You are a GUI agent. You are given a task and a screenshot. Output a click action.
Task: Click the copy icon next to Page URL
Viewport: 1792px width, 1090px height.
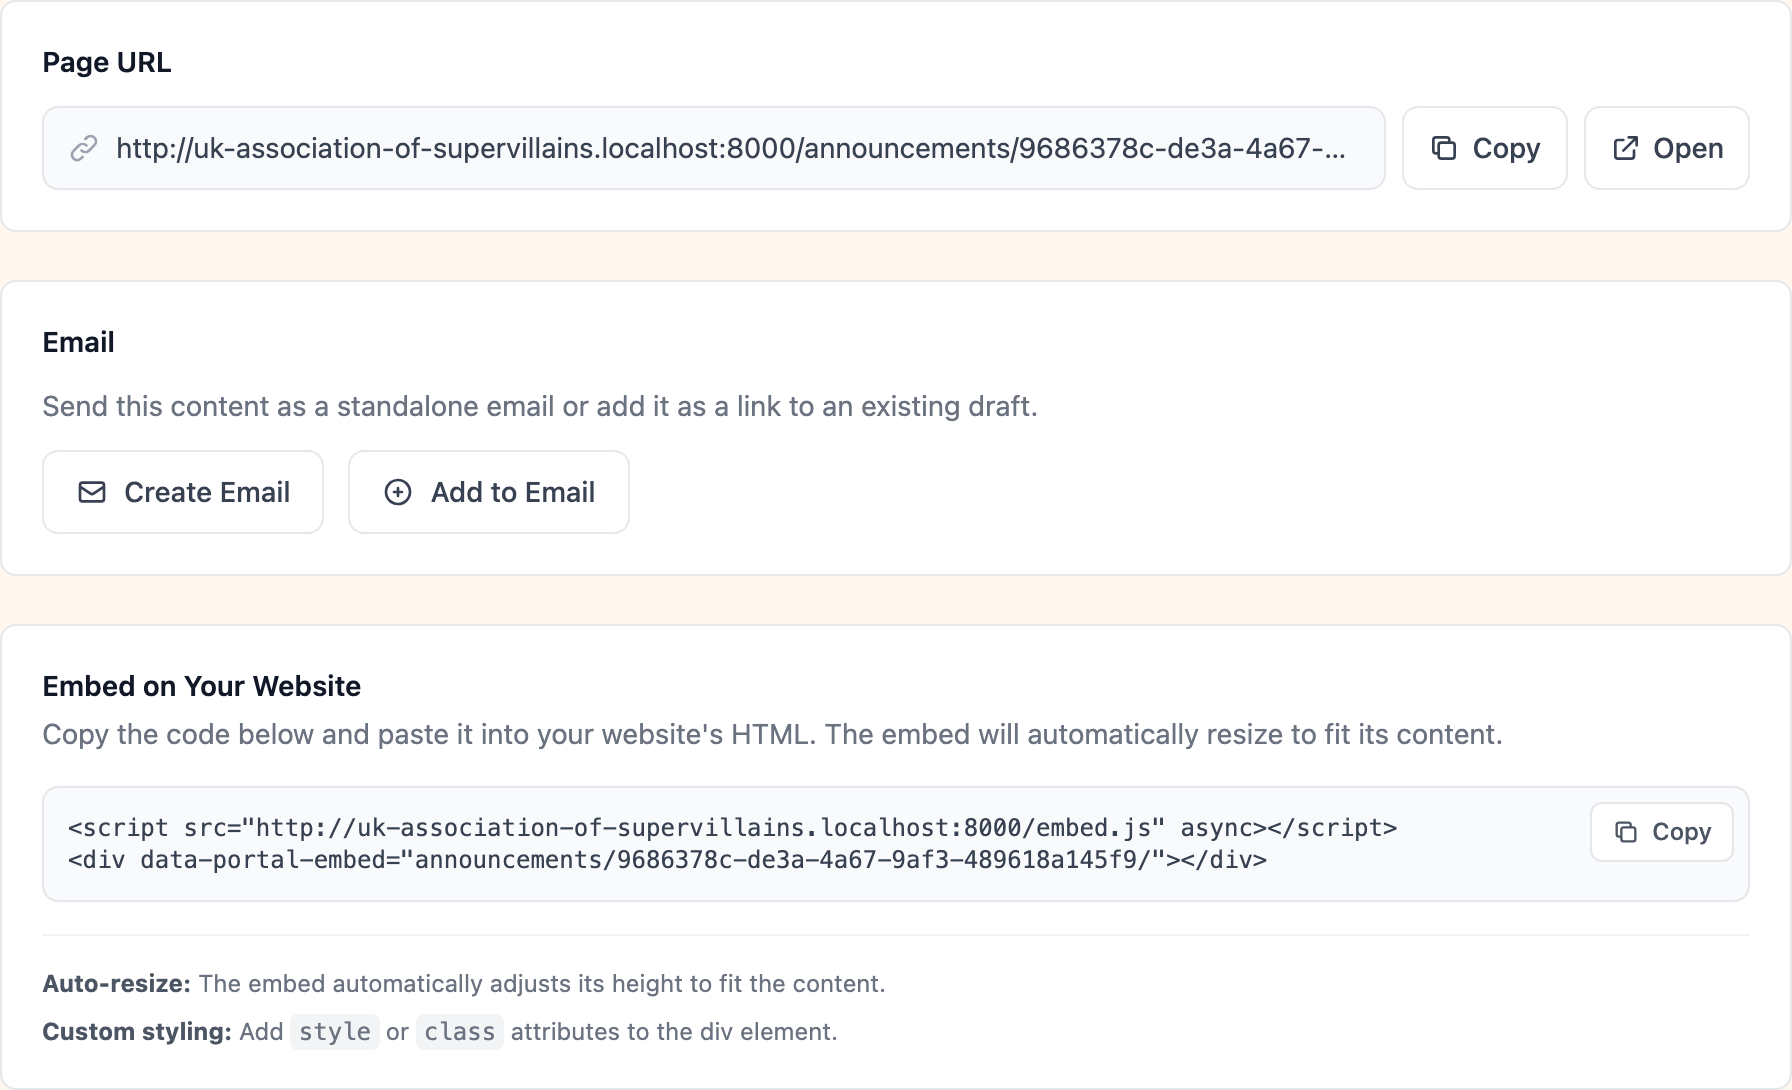click(x=1444, y=148)
